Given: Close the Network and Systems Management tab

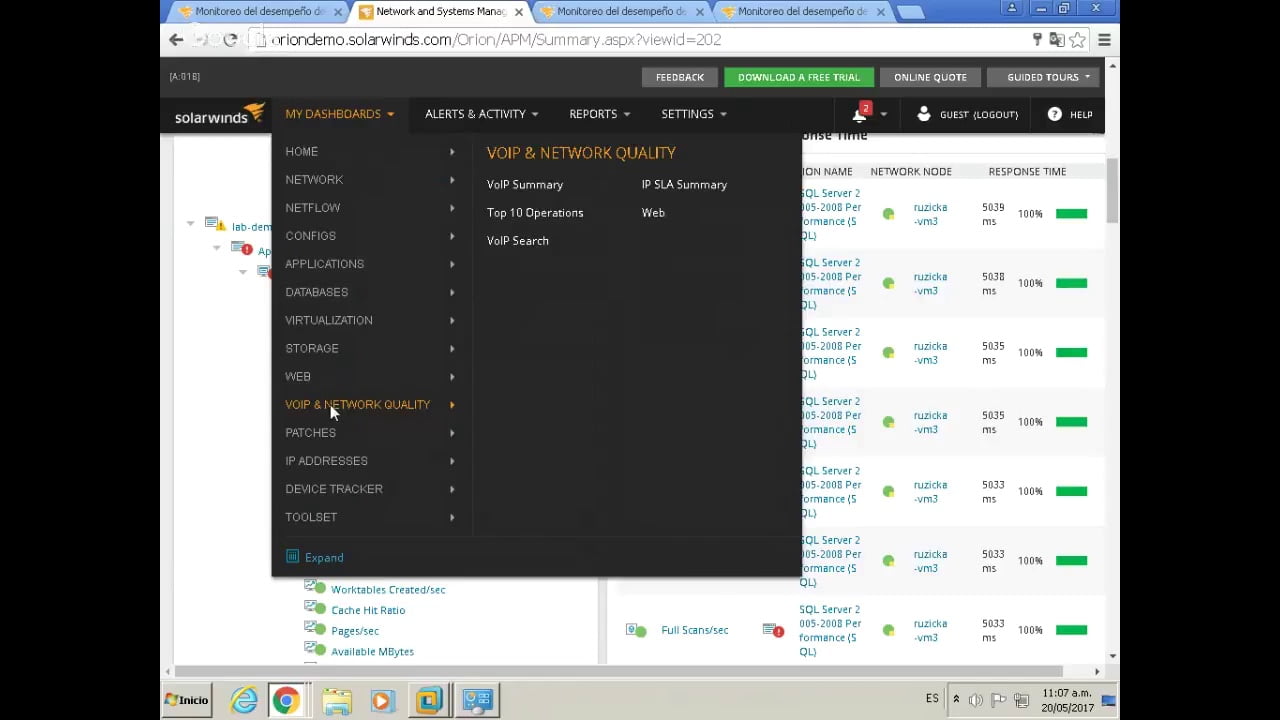Looking at the screenshot, I should 518,12.
